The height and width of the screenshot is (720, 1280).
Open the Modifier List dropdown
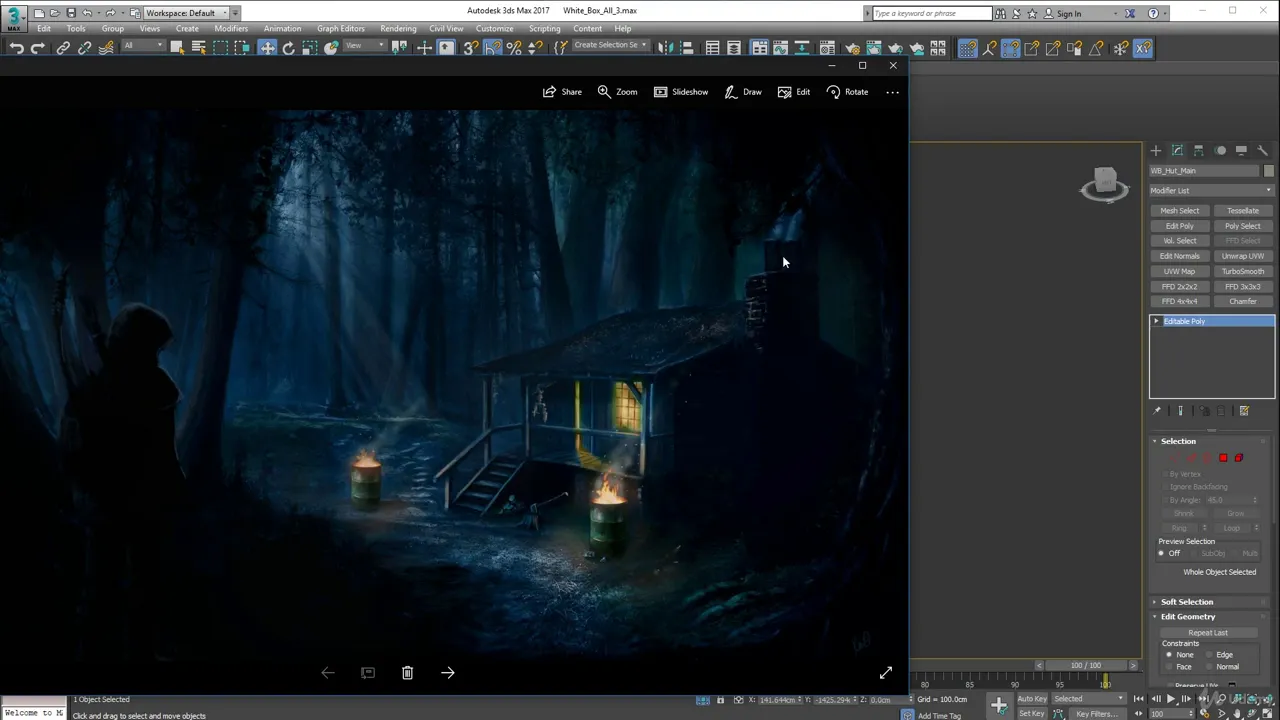tap(1211, 191)
